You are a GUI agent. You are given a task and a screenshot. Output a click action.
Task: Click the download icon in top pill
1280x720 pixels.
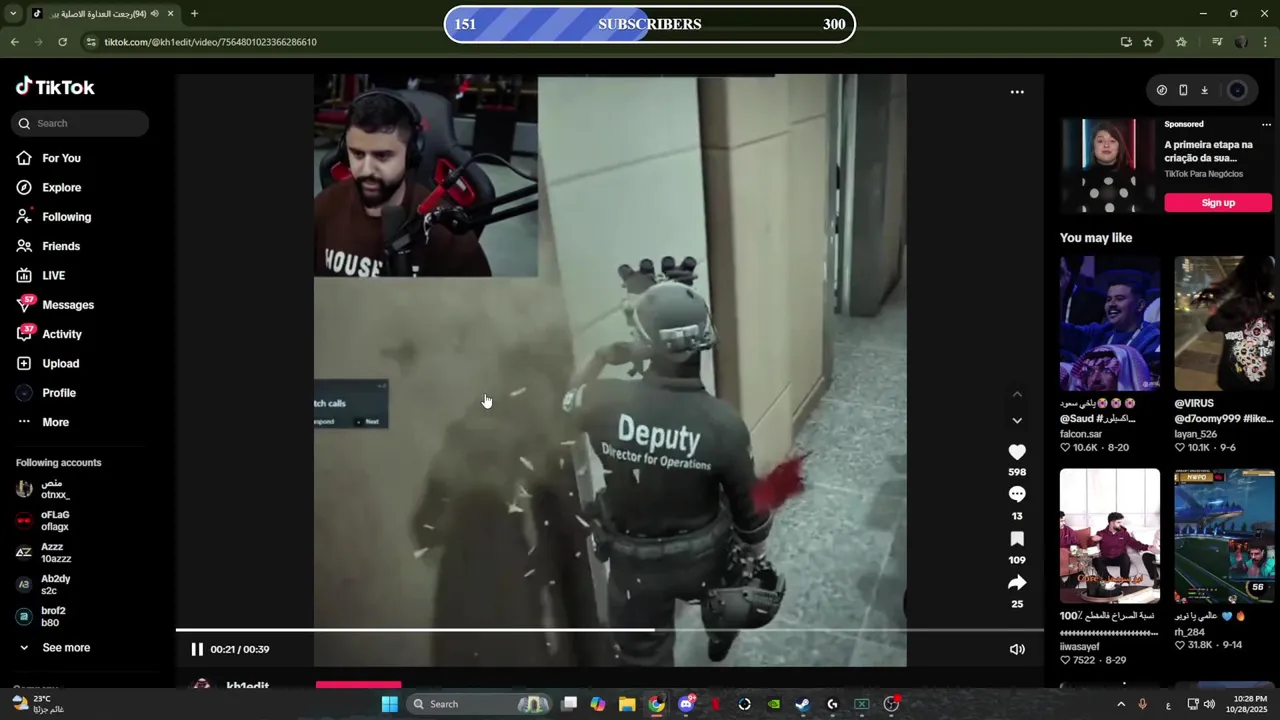pos(1204,90)
